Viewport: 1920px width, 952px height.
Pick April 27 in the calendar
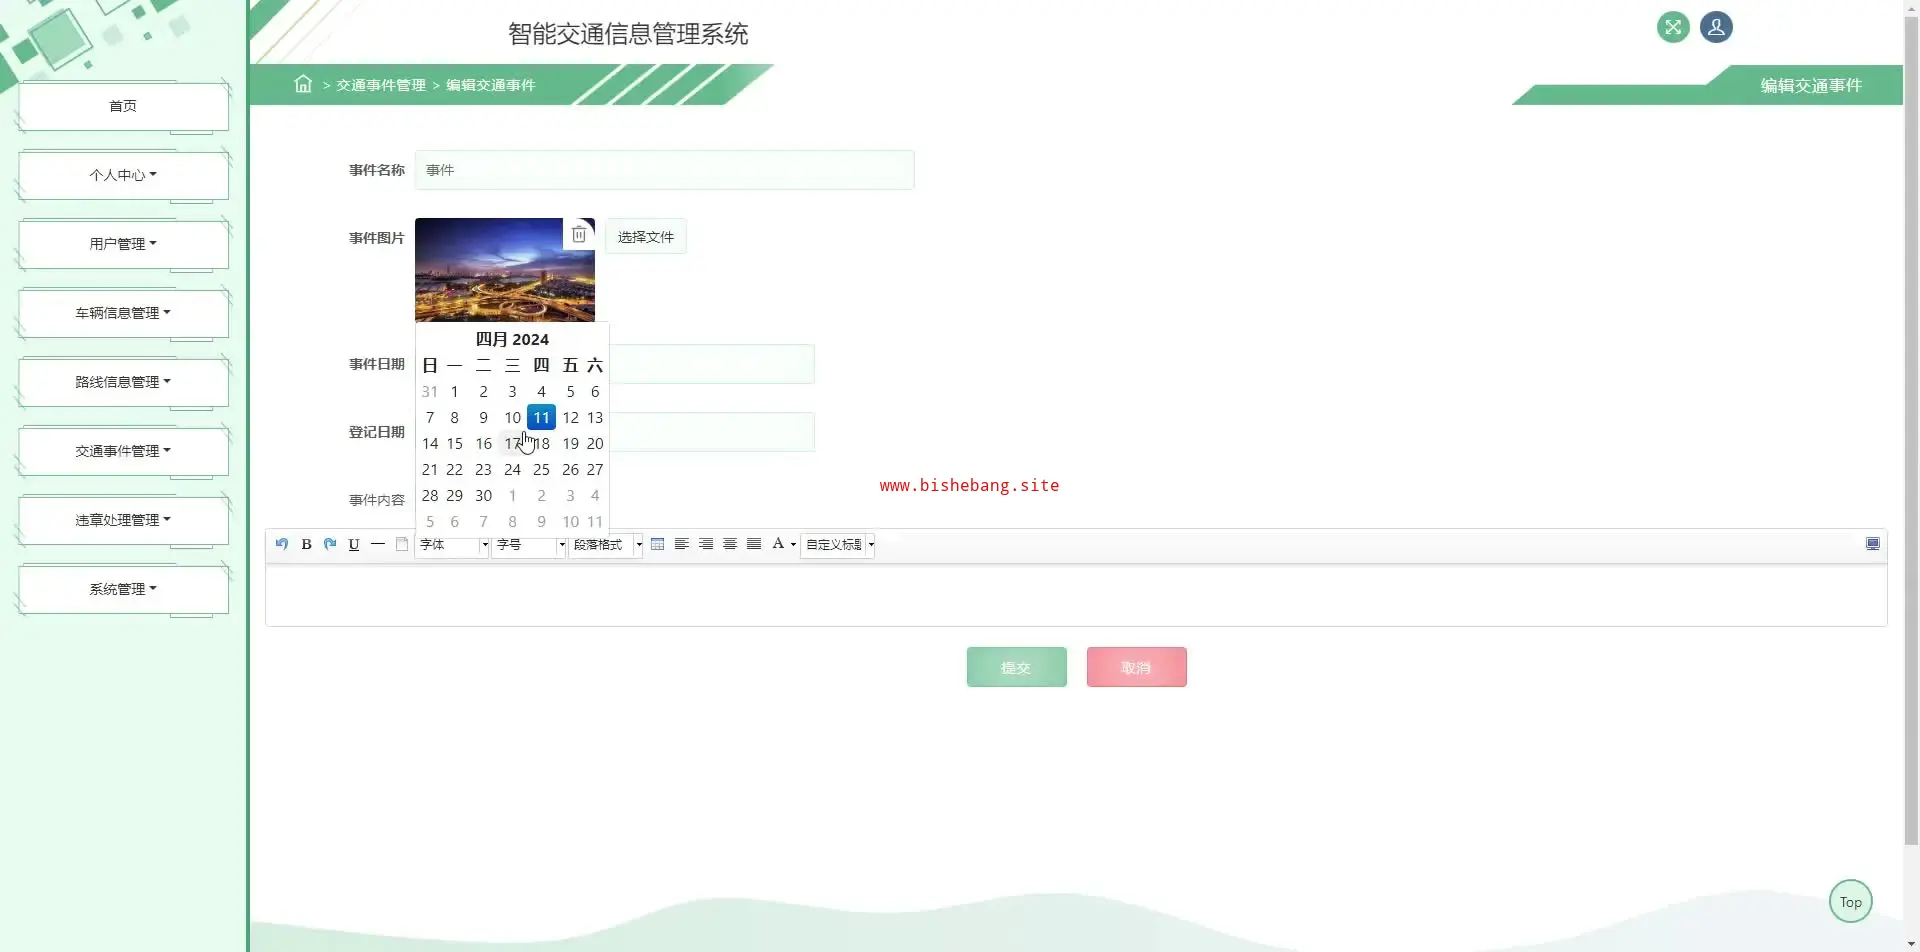(x=595, y=469)
